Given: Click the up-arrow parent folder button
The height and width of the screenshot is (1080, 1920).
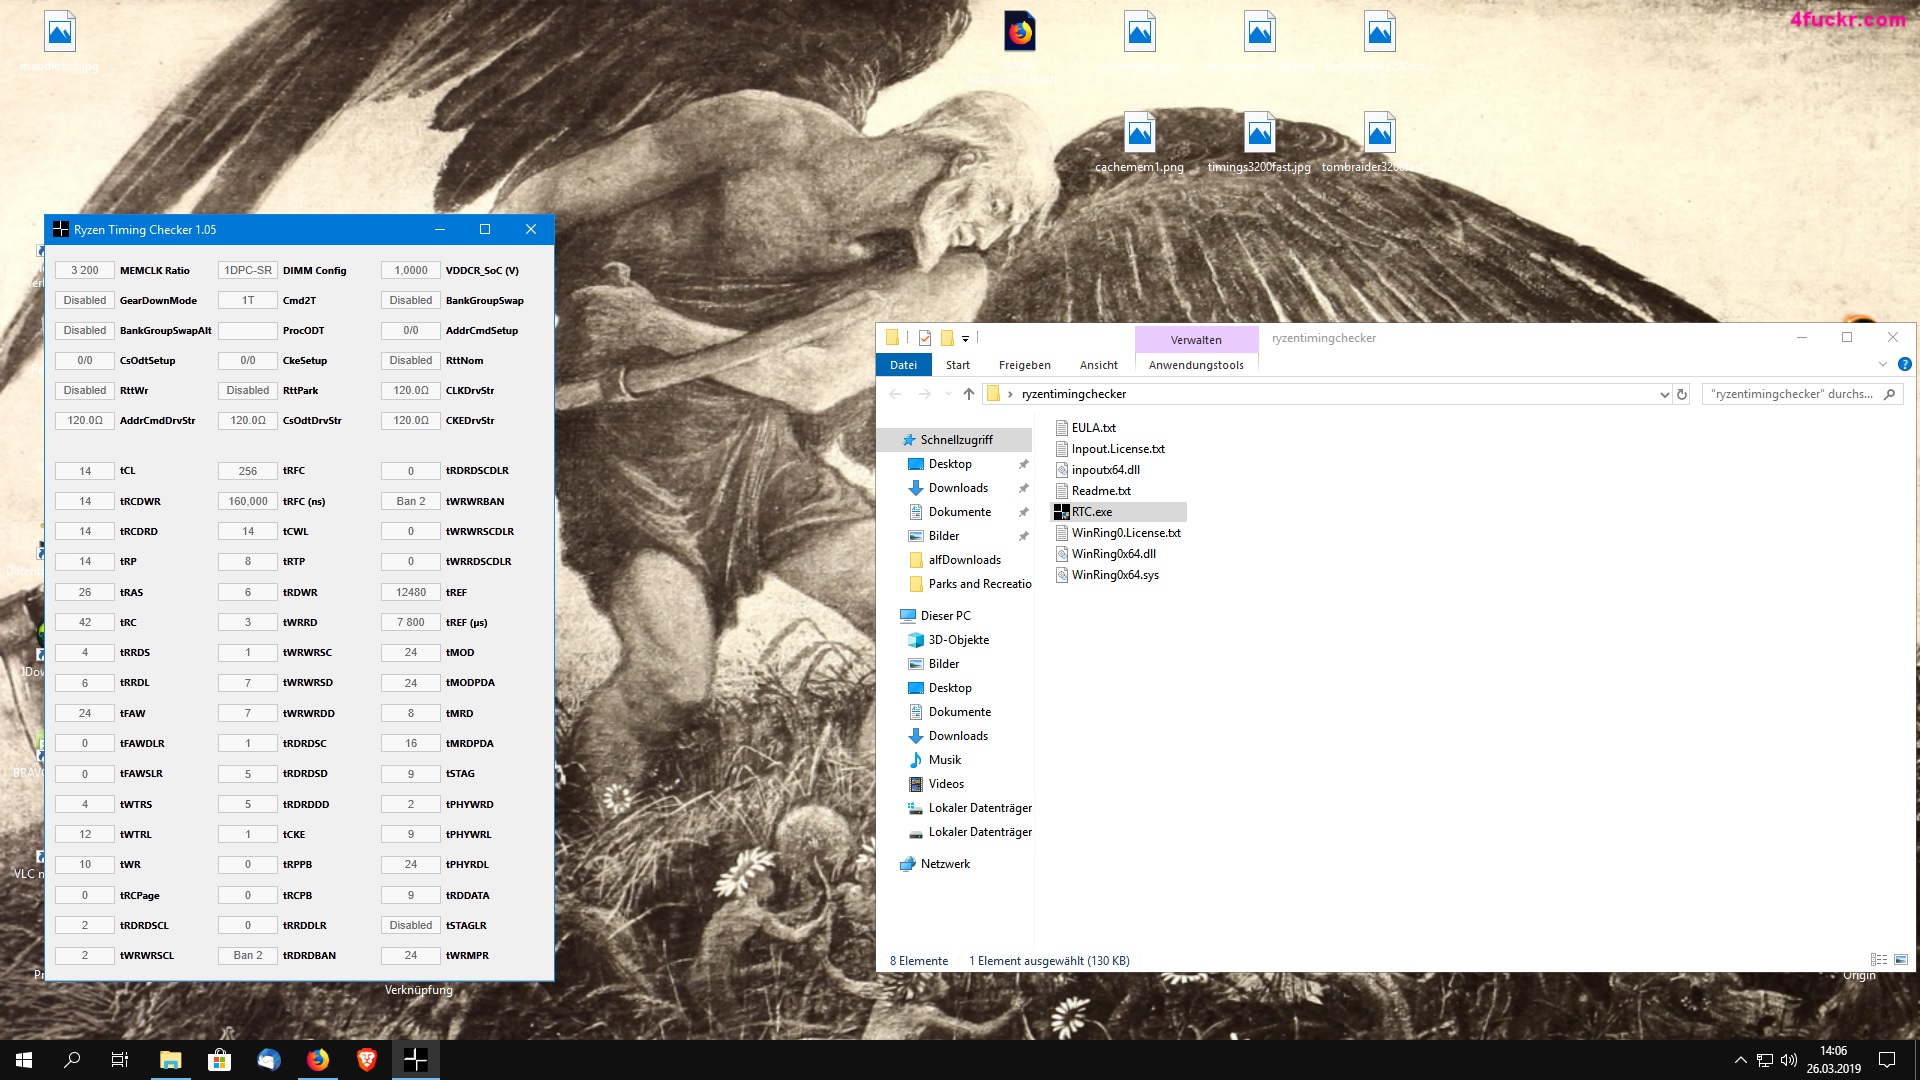Looking at the screenshot, I should 968,394.
